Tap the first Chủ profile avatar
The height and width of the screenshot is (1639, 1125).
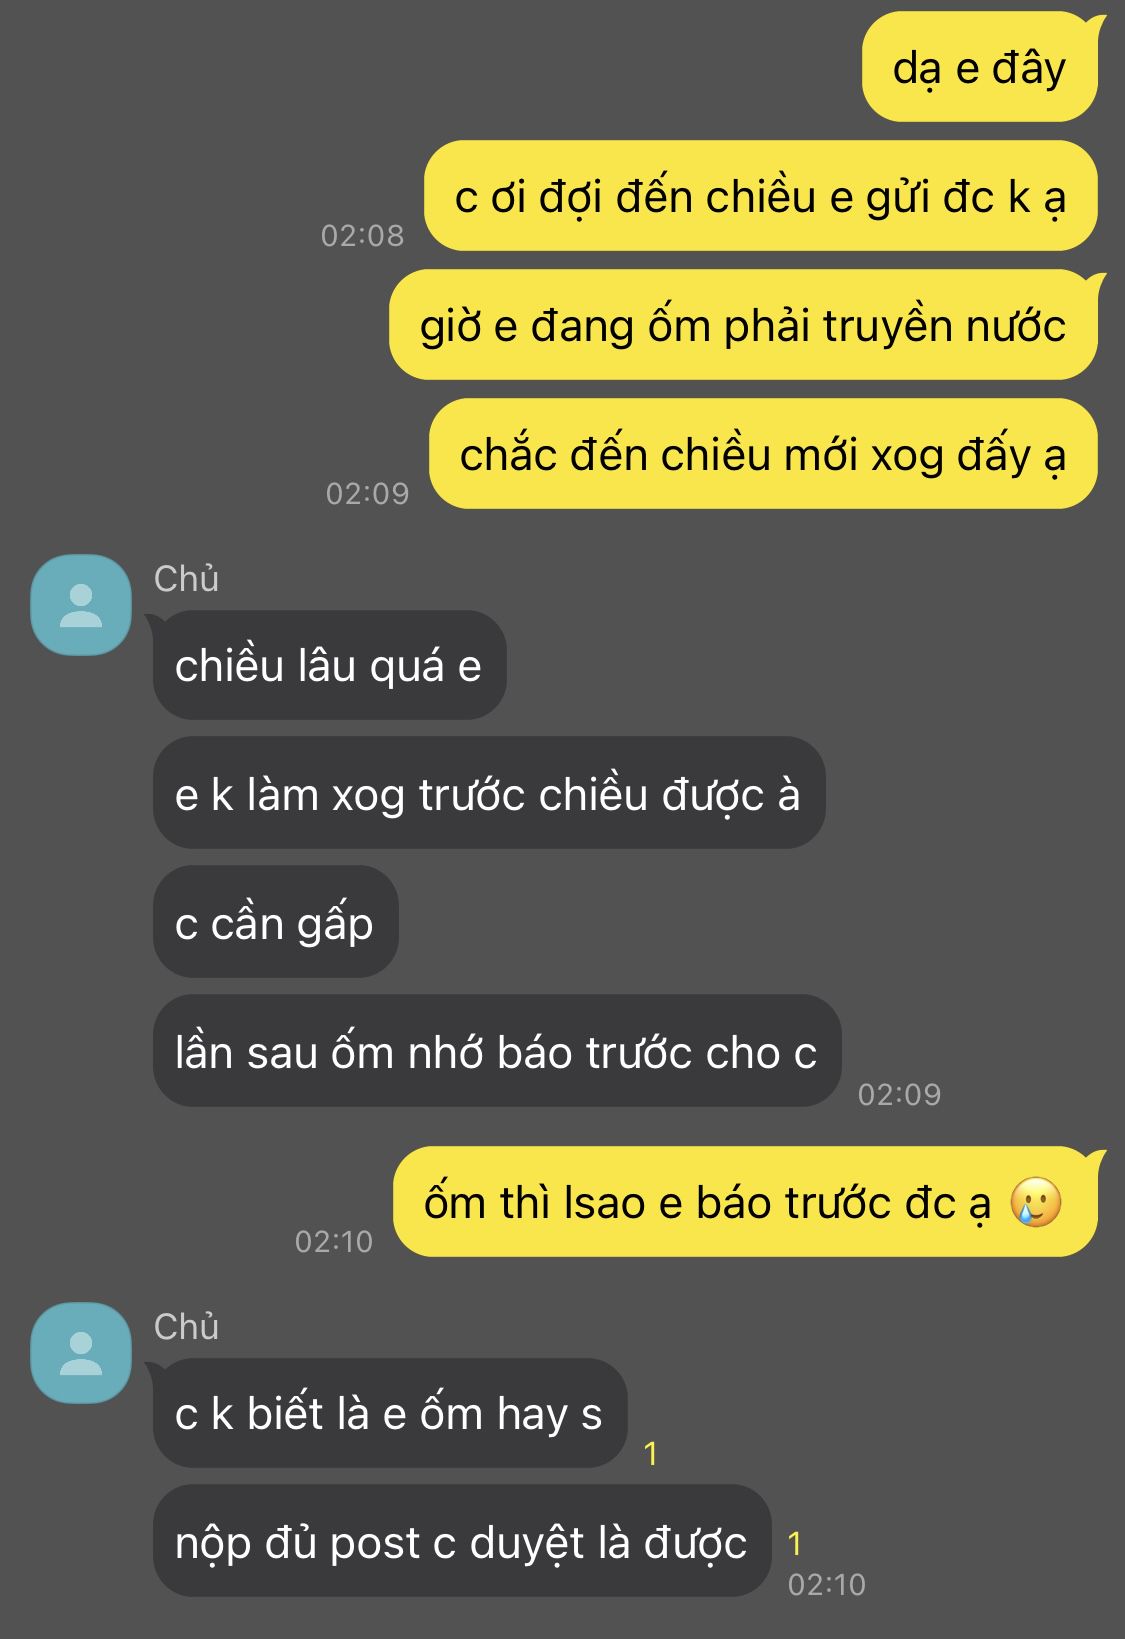(x=81, y=605)
